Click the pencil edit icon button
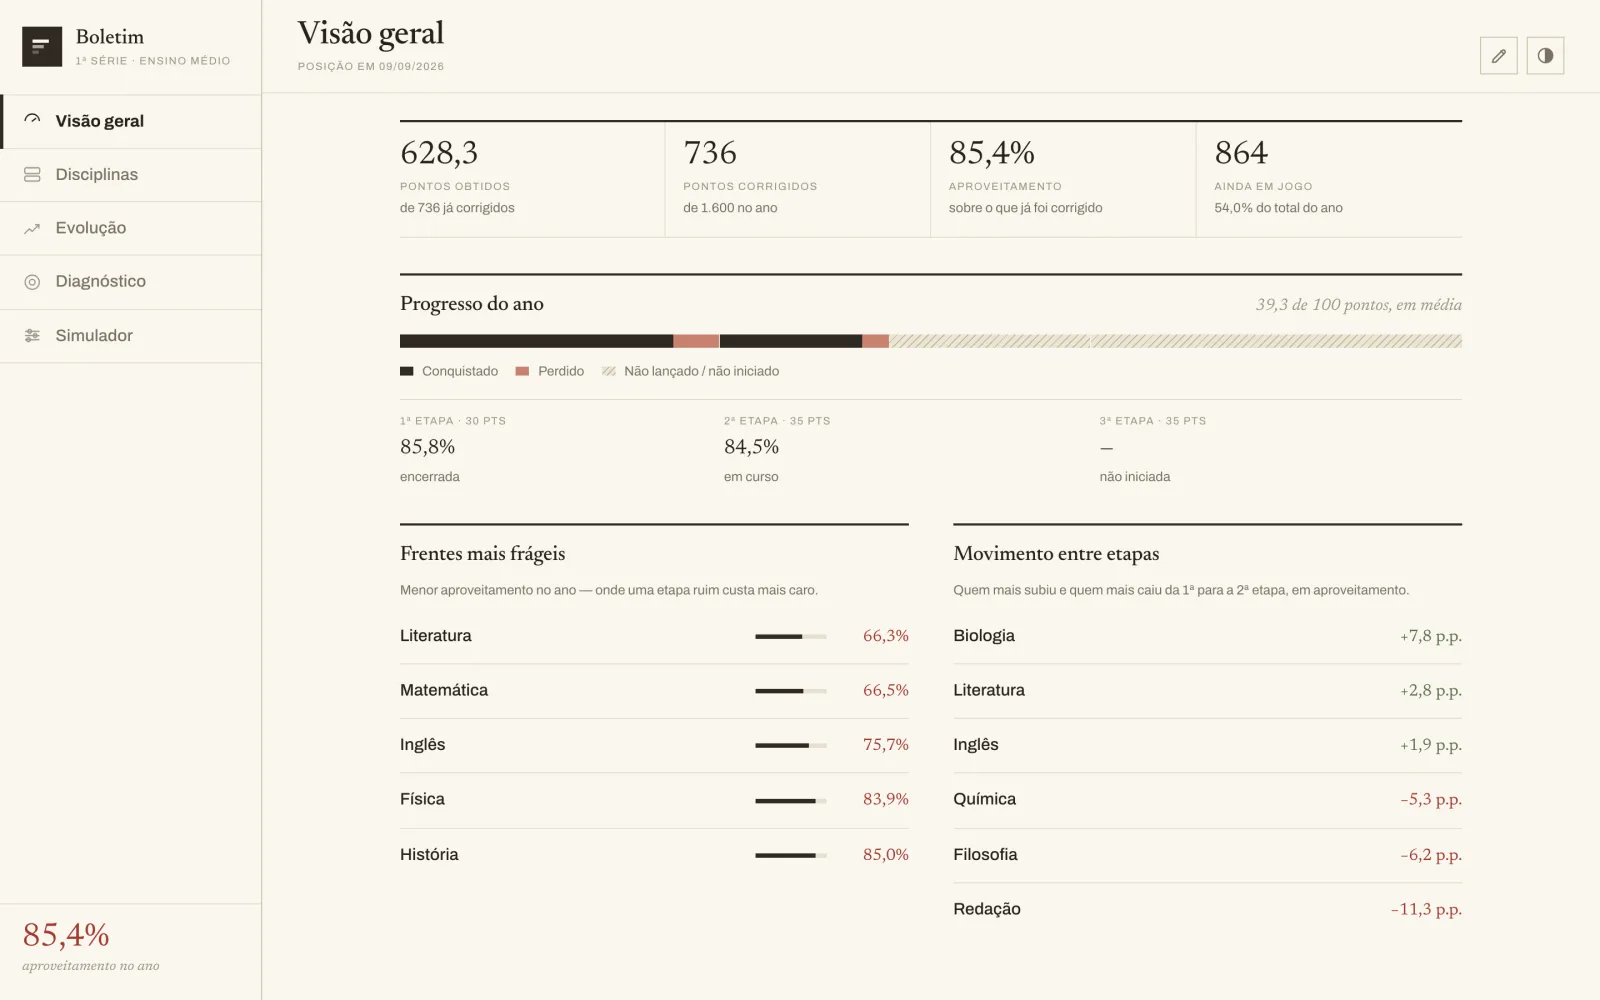Image resolution: width=1600 pixels, height=1000 pixels. click(1498, 56)
